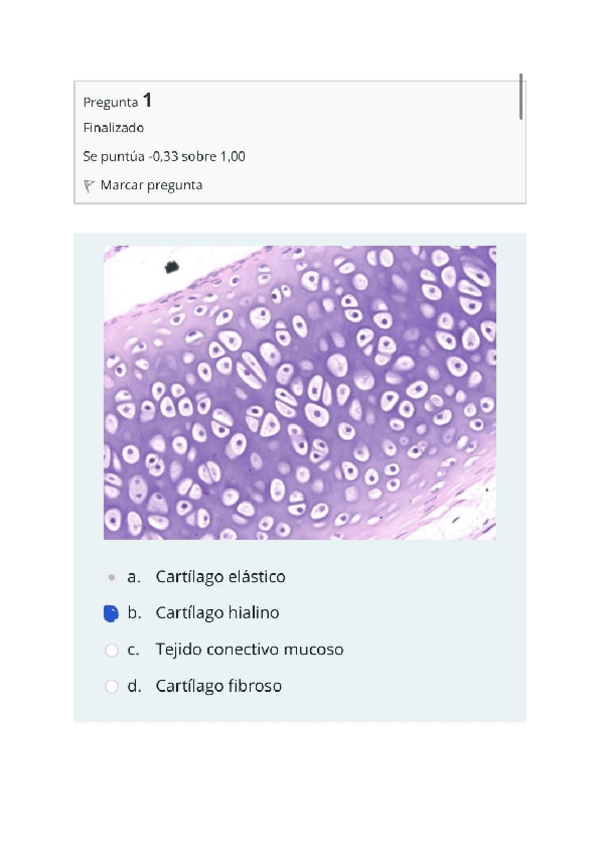Pick radio button for option d

pos(111,687)
